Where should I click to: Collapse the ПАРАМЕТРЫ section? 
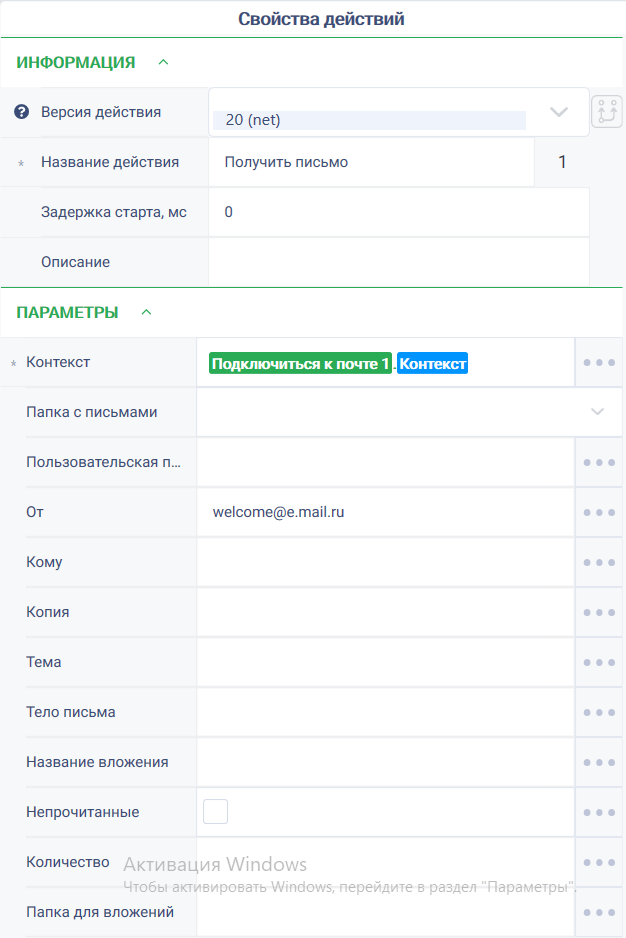[147, 312]
